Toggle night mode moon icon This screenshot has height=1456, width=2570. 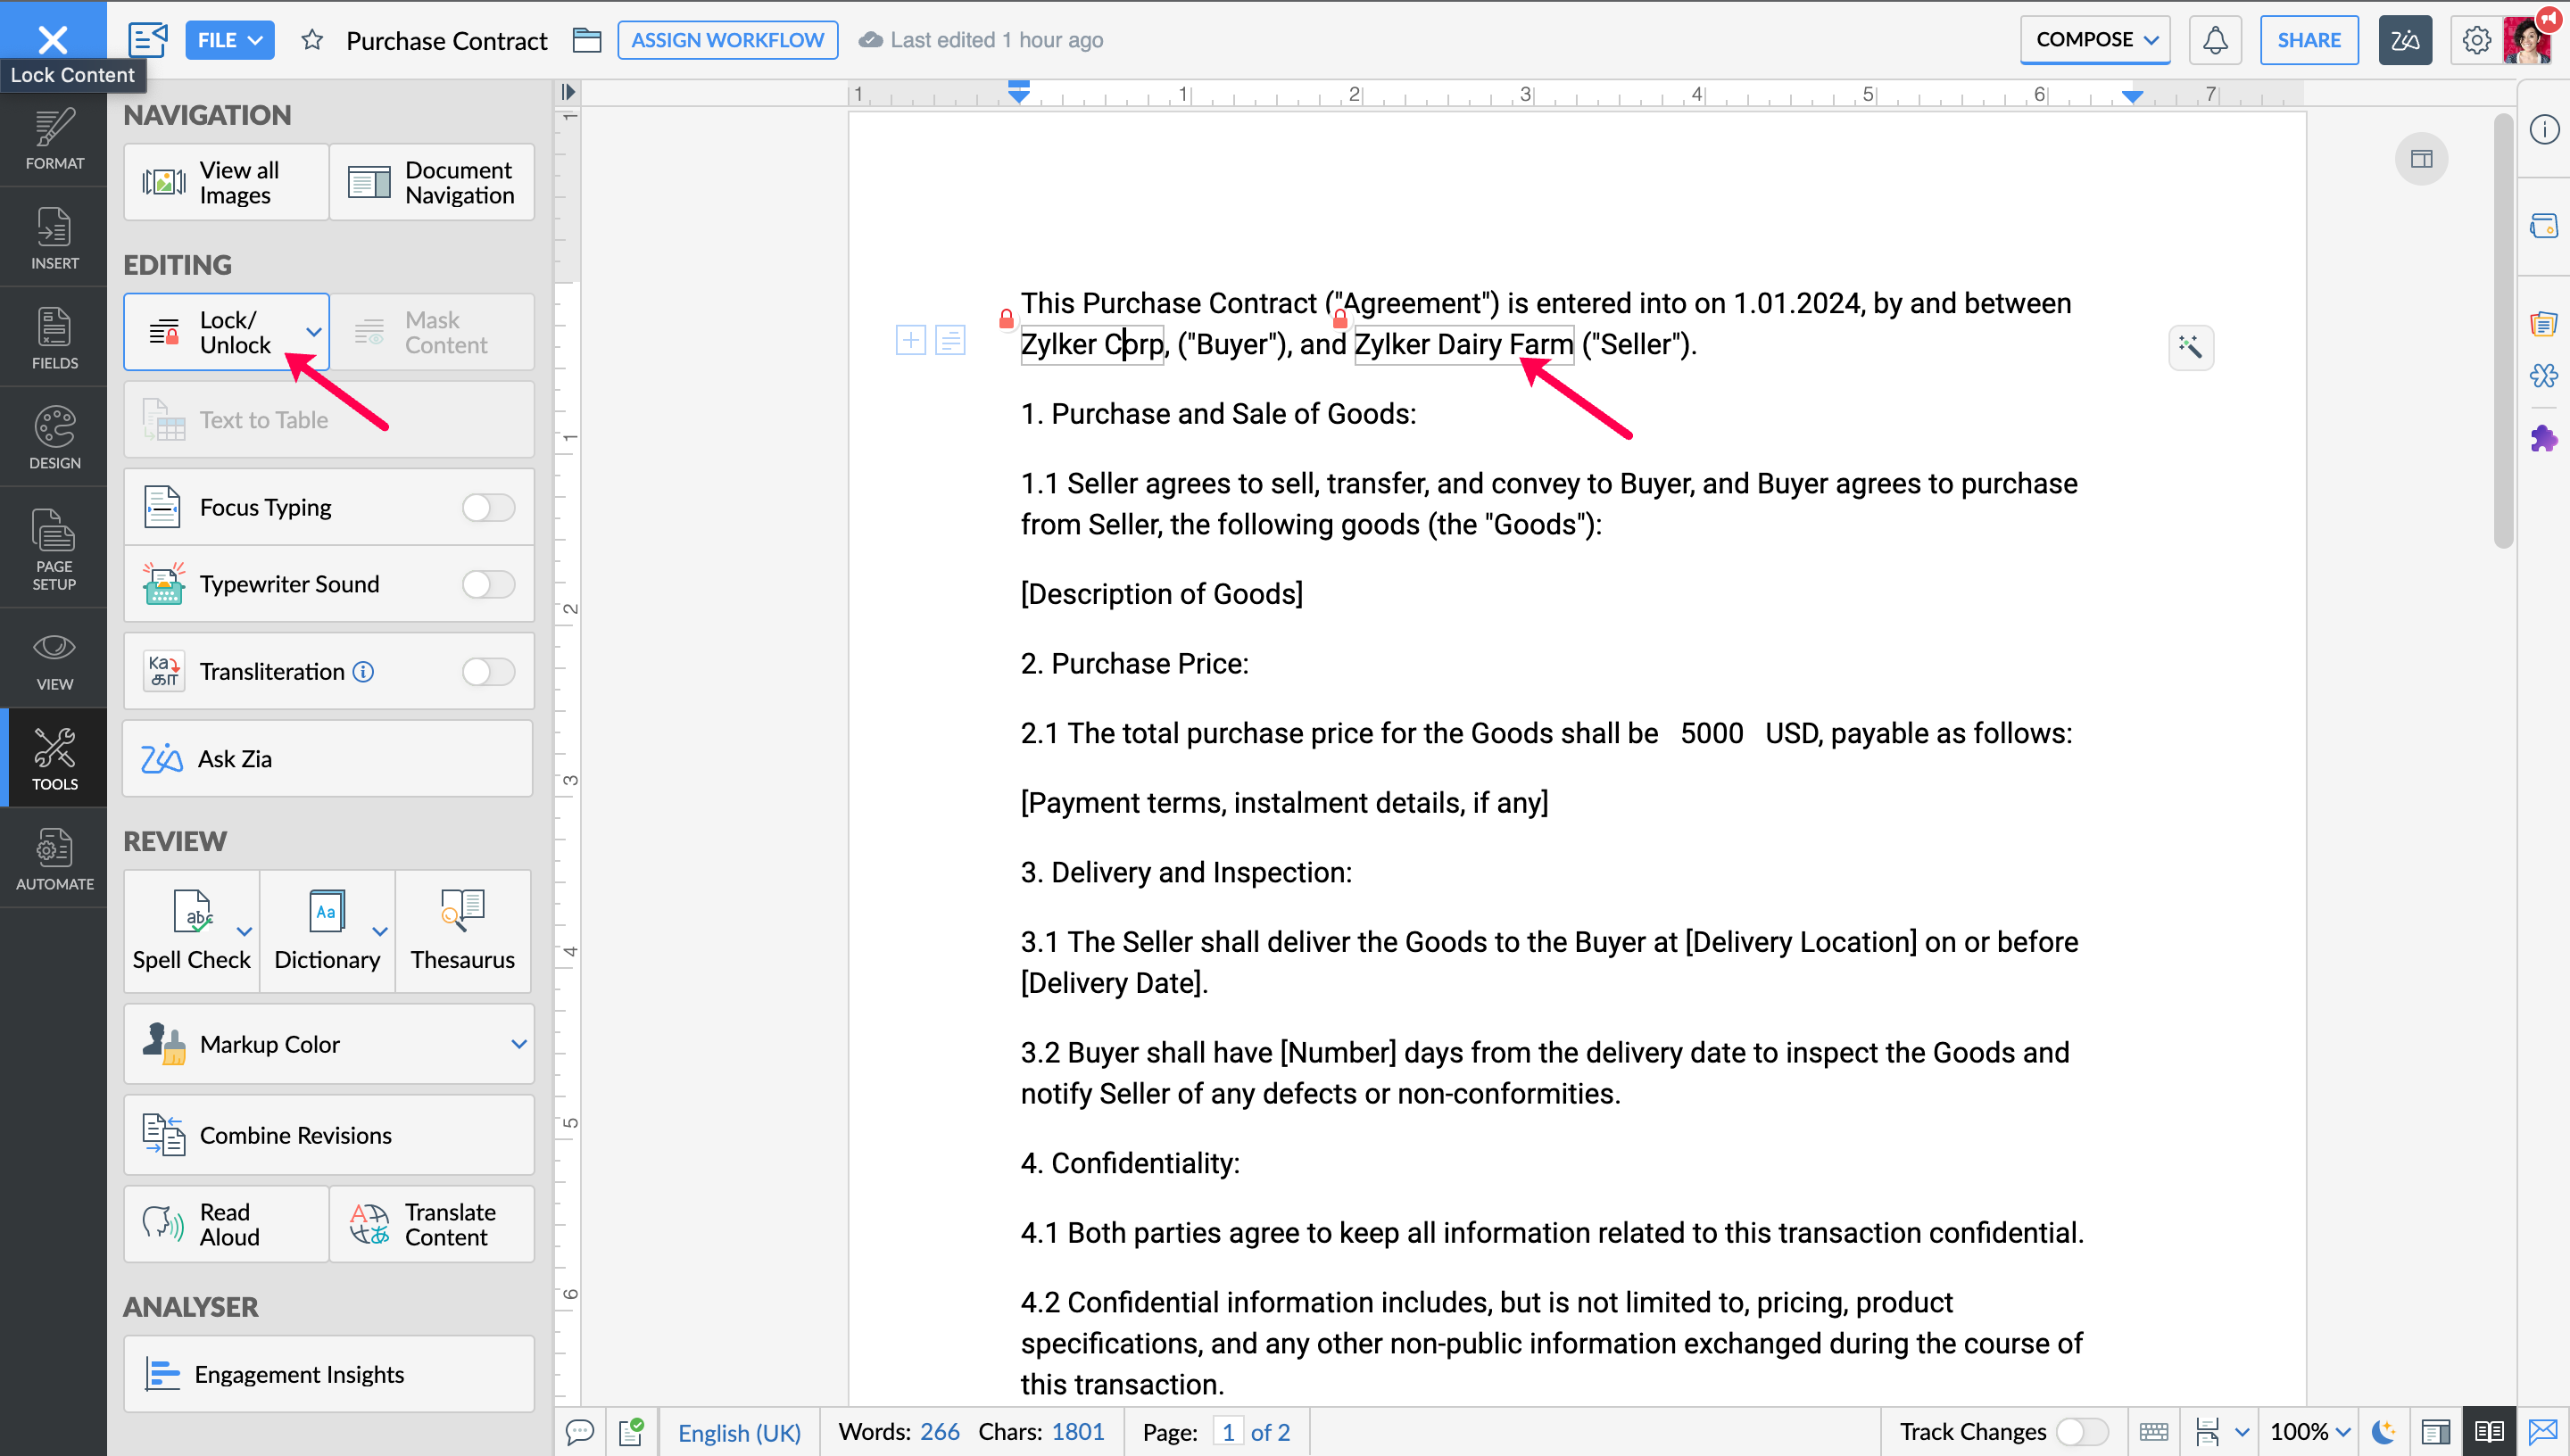pos(2384,1432)
